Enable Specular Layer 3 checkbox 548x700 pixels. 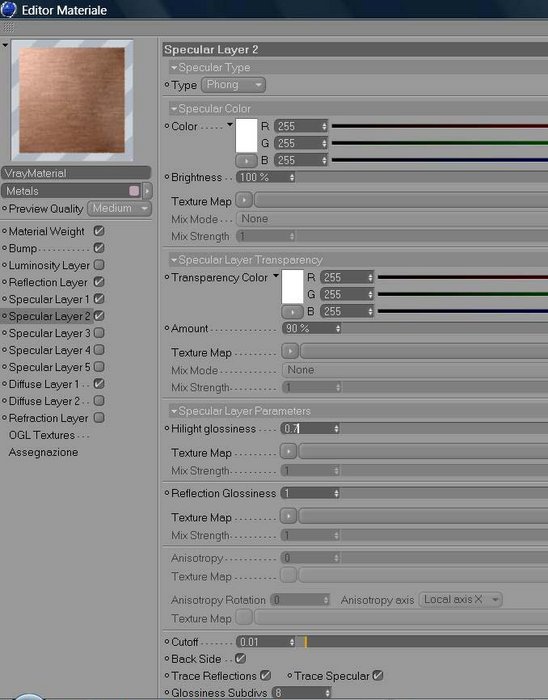(x=99, y=333)
